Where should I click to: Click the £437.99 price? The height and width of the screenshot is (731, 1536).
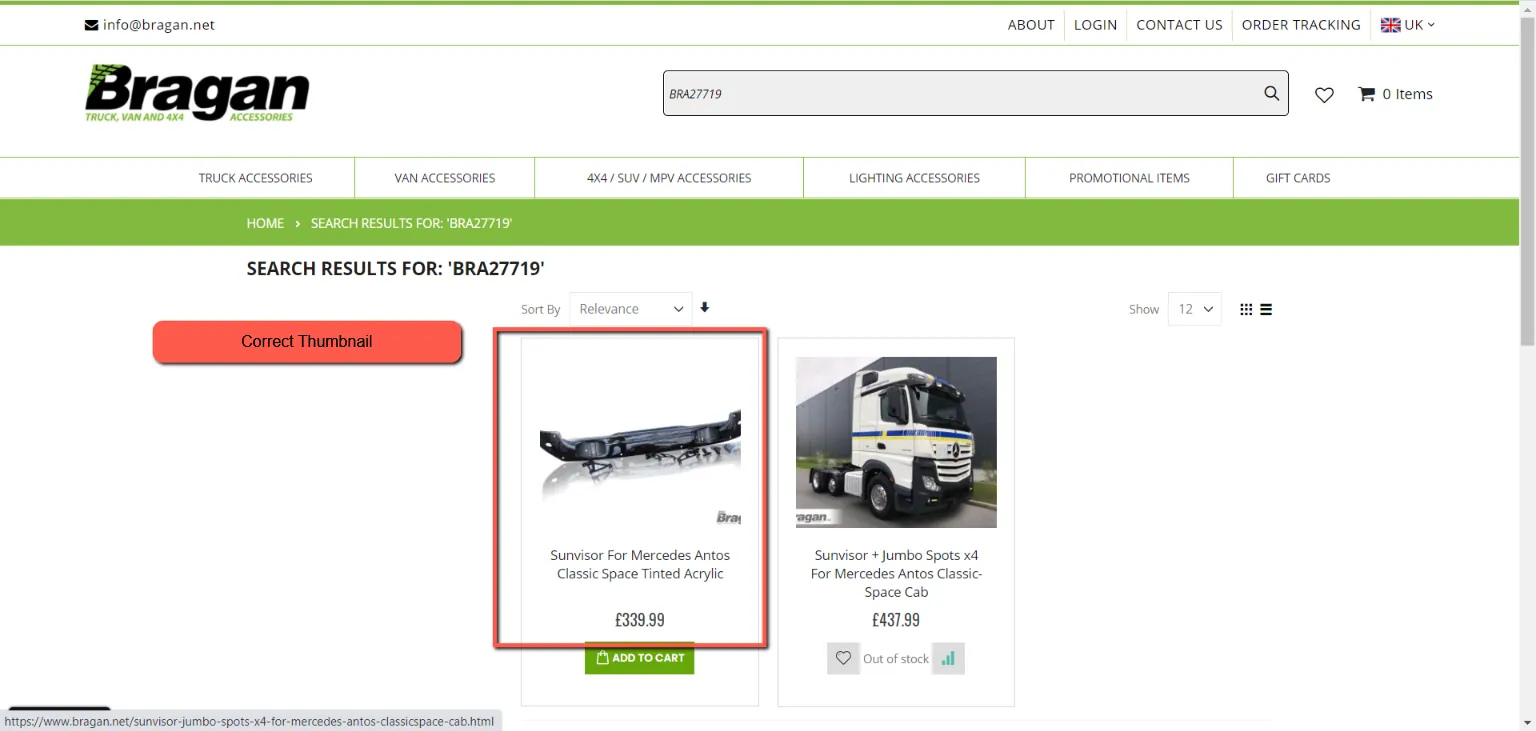point(896,620)
